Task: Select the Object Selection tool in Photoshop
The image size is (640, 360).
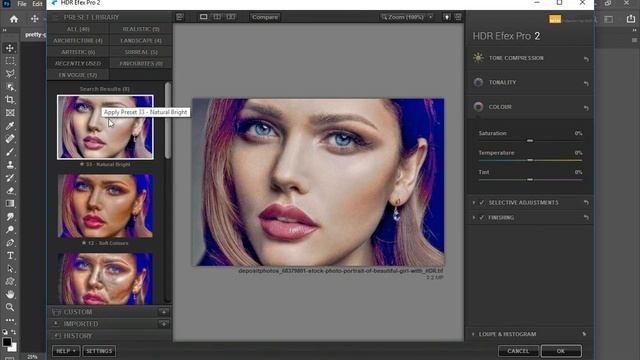Action: (10, 87)
